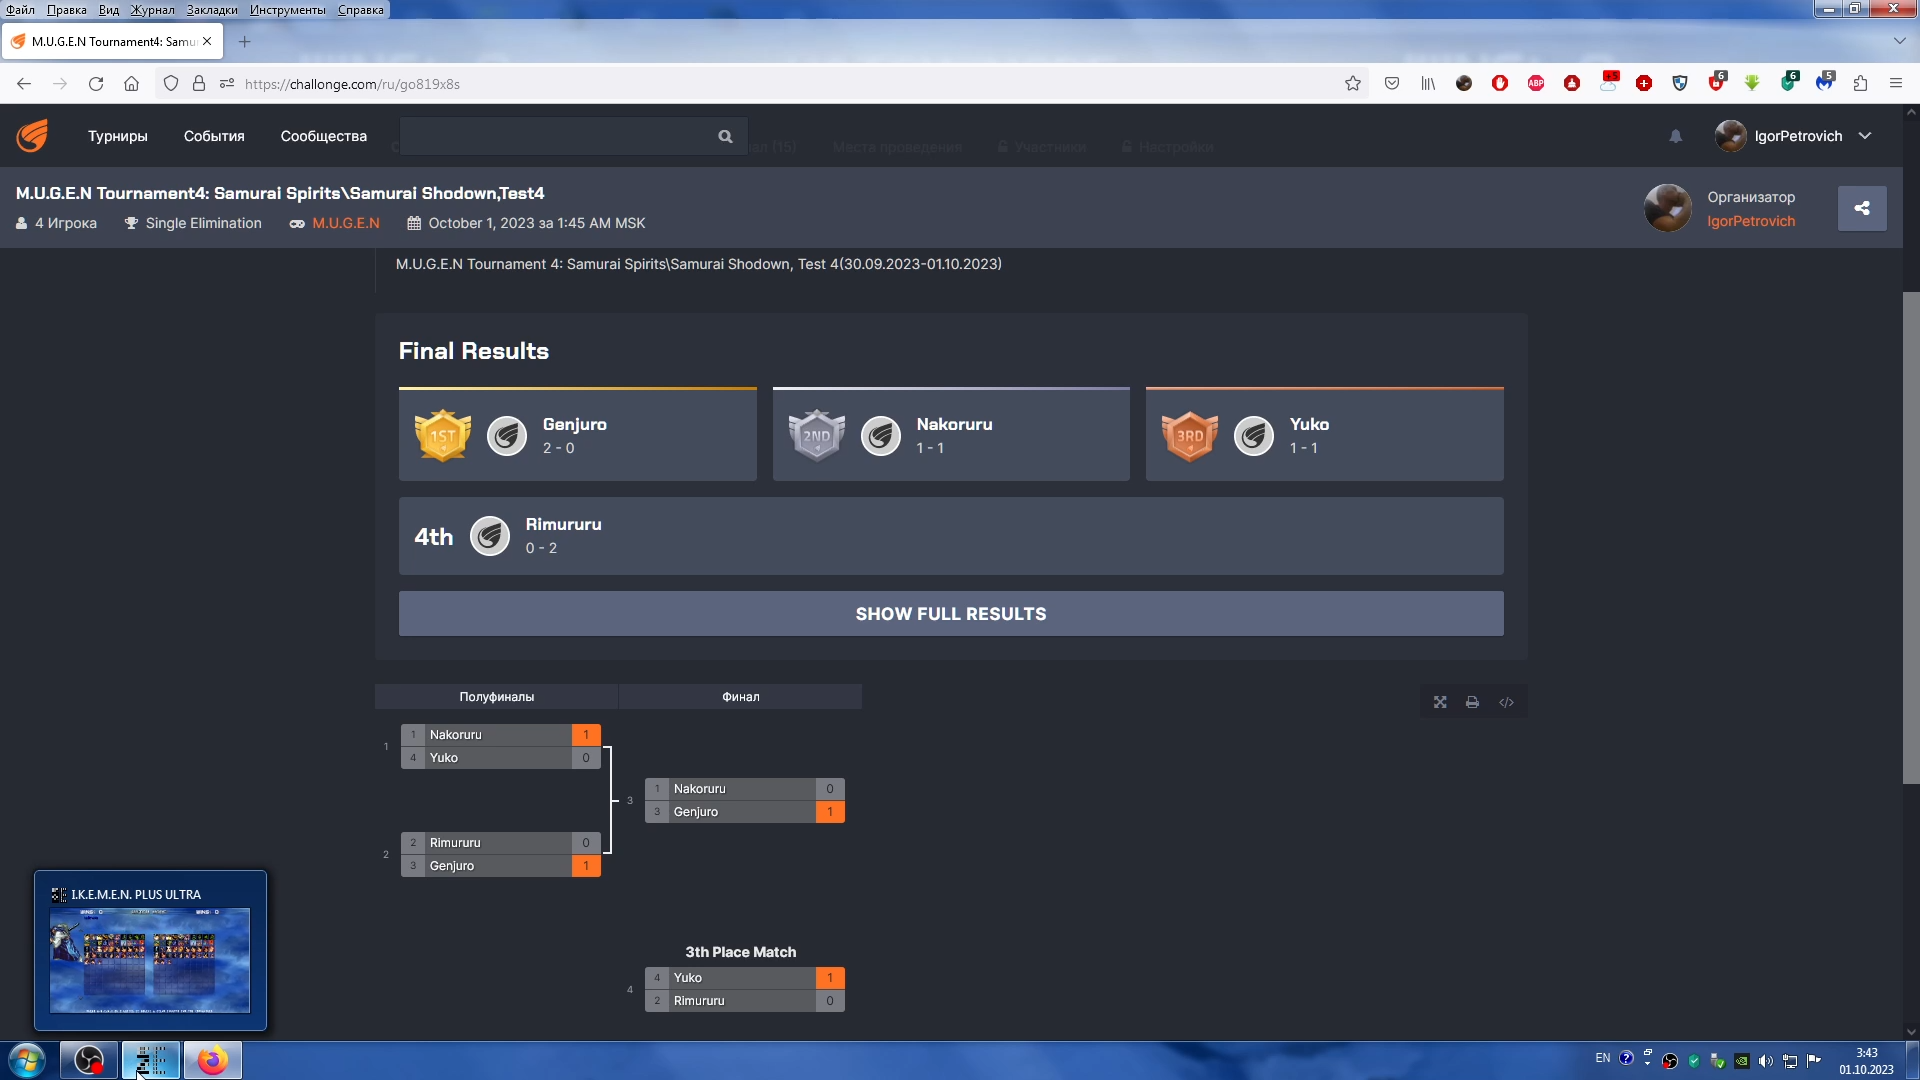This screenshot has height=1080, width=1920.
Task: Click the page vertical scrollbar thumb
Action: pos(1910,538)
